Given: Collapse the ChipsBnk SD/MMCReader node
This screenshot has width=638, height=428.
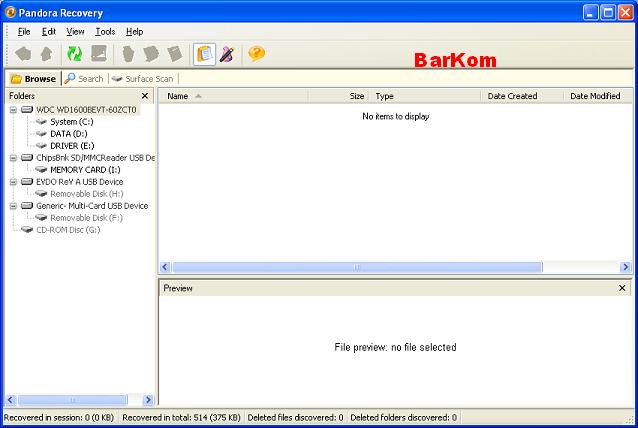Looking at the screenshot, I should point(13,158).
